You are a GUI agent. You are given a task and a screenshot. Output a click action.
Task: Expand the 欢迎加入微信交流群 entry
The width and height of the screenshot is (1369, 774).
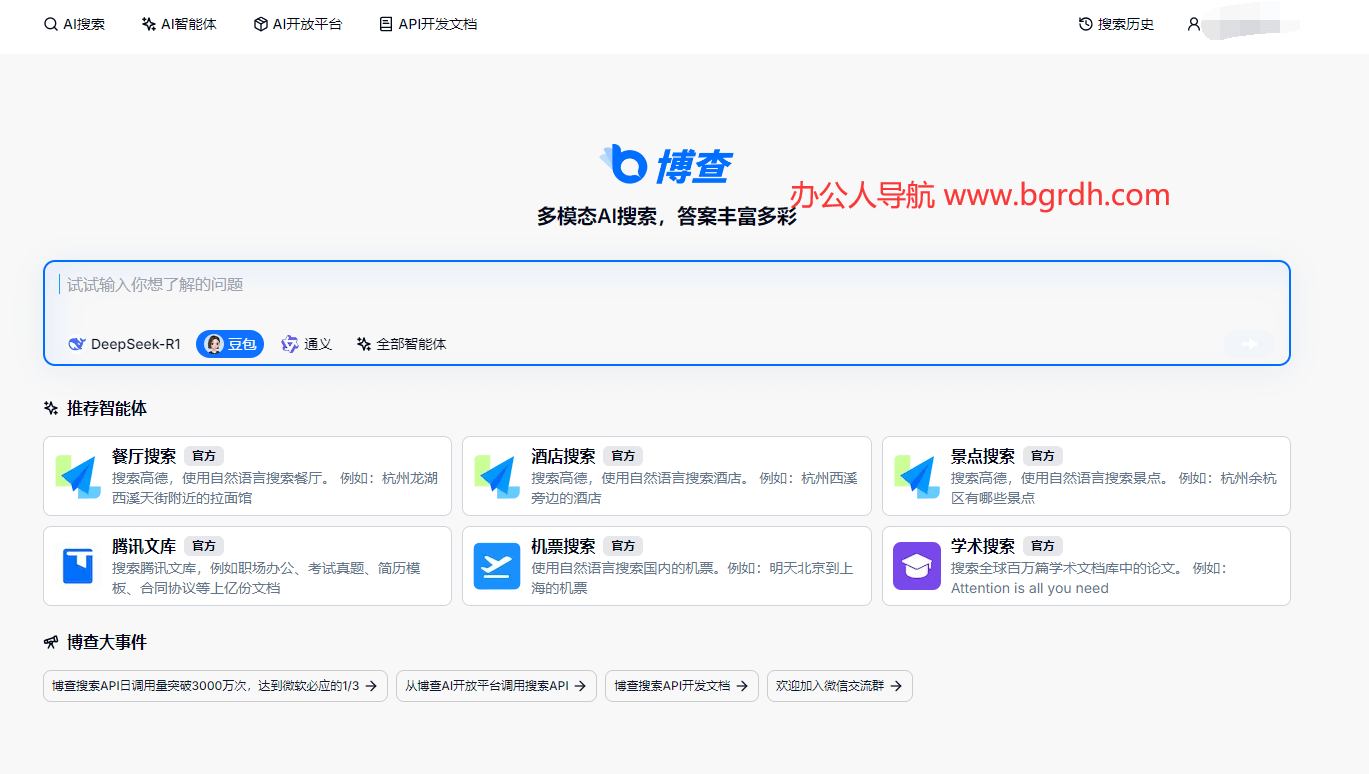(x=839, y=686)
